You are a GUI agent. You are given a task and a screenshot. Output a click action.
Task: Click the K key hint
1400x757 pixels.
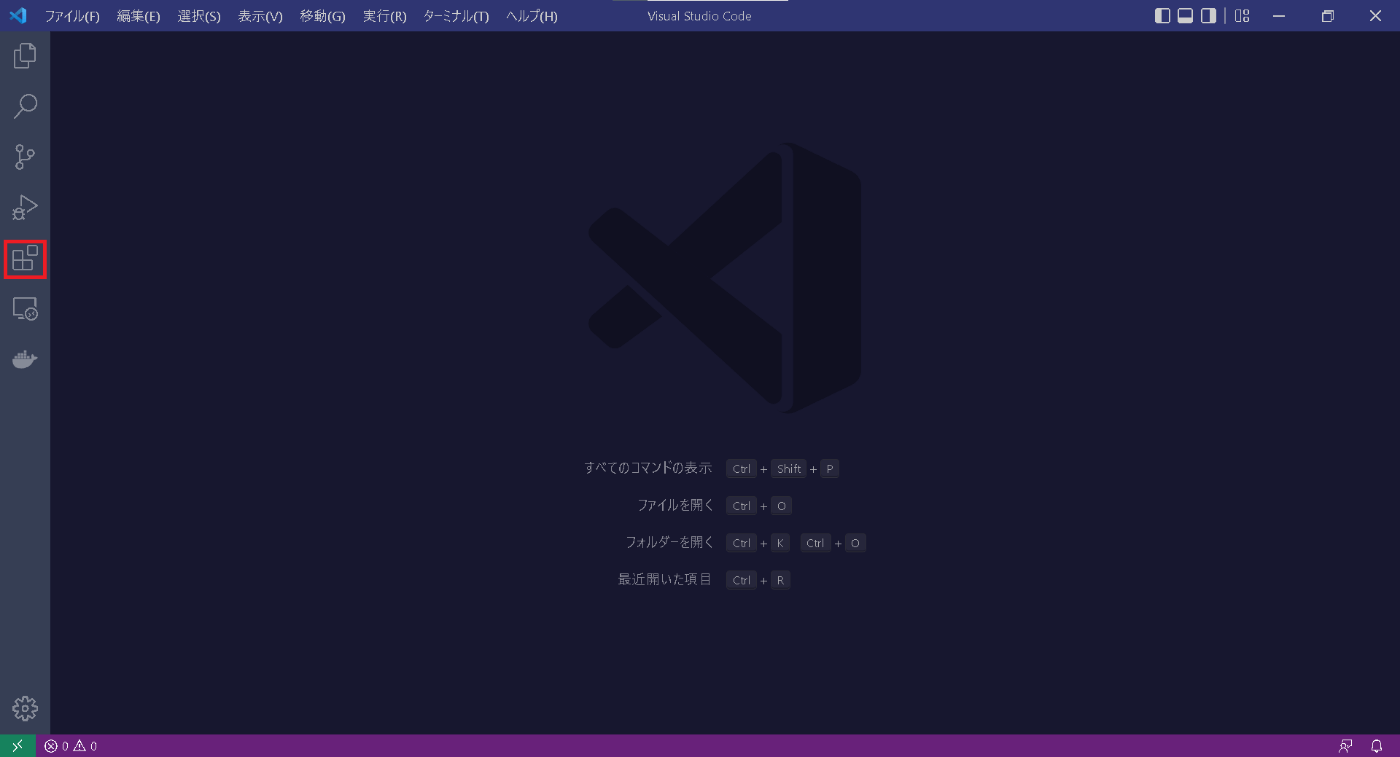point(780,543)
